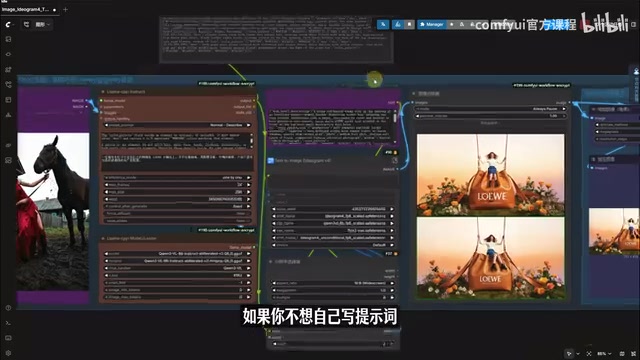
Task: Click the Chinese user prompt text box
Action: tap(178, 163)
